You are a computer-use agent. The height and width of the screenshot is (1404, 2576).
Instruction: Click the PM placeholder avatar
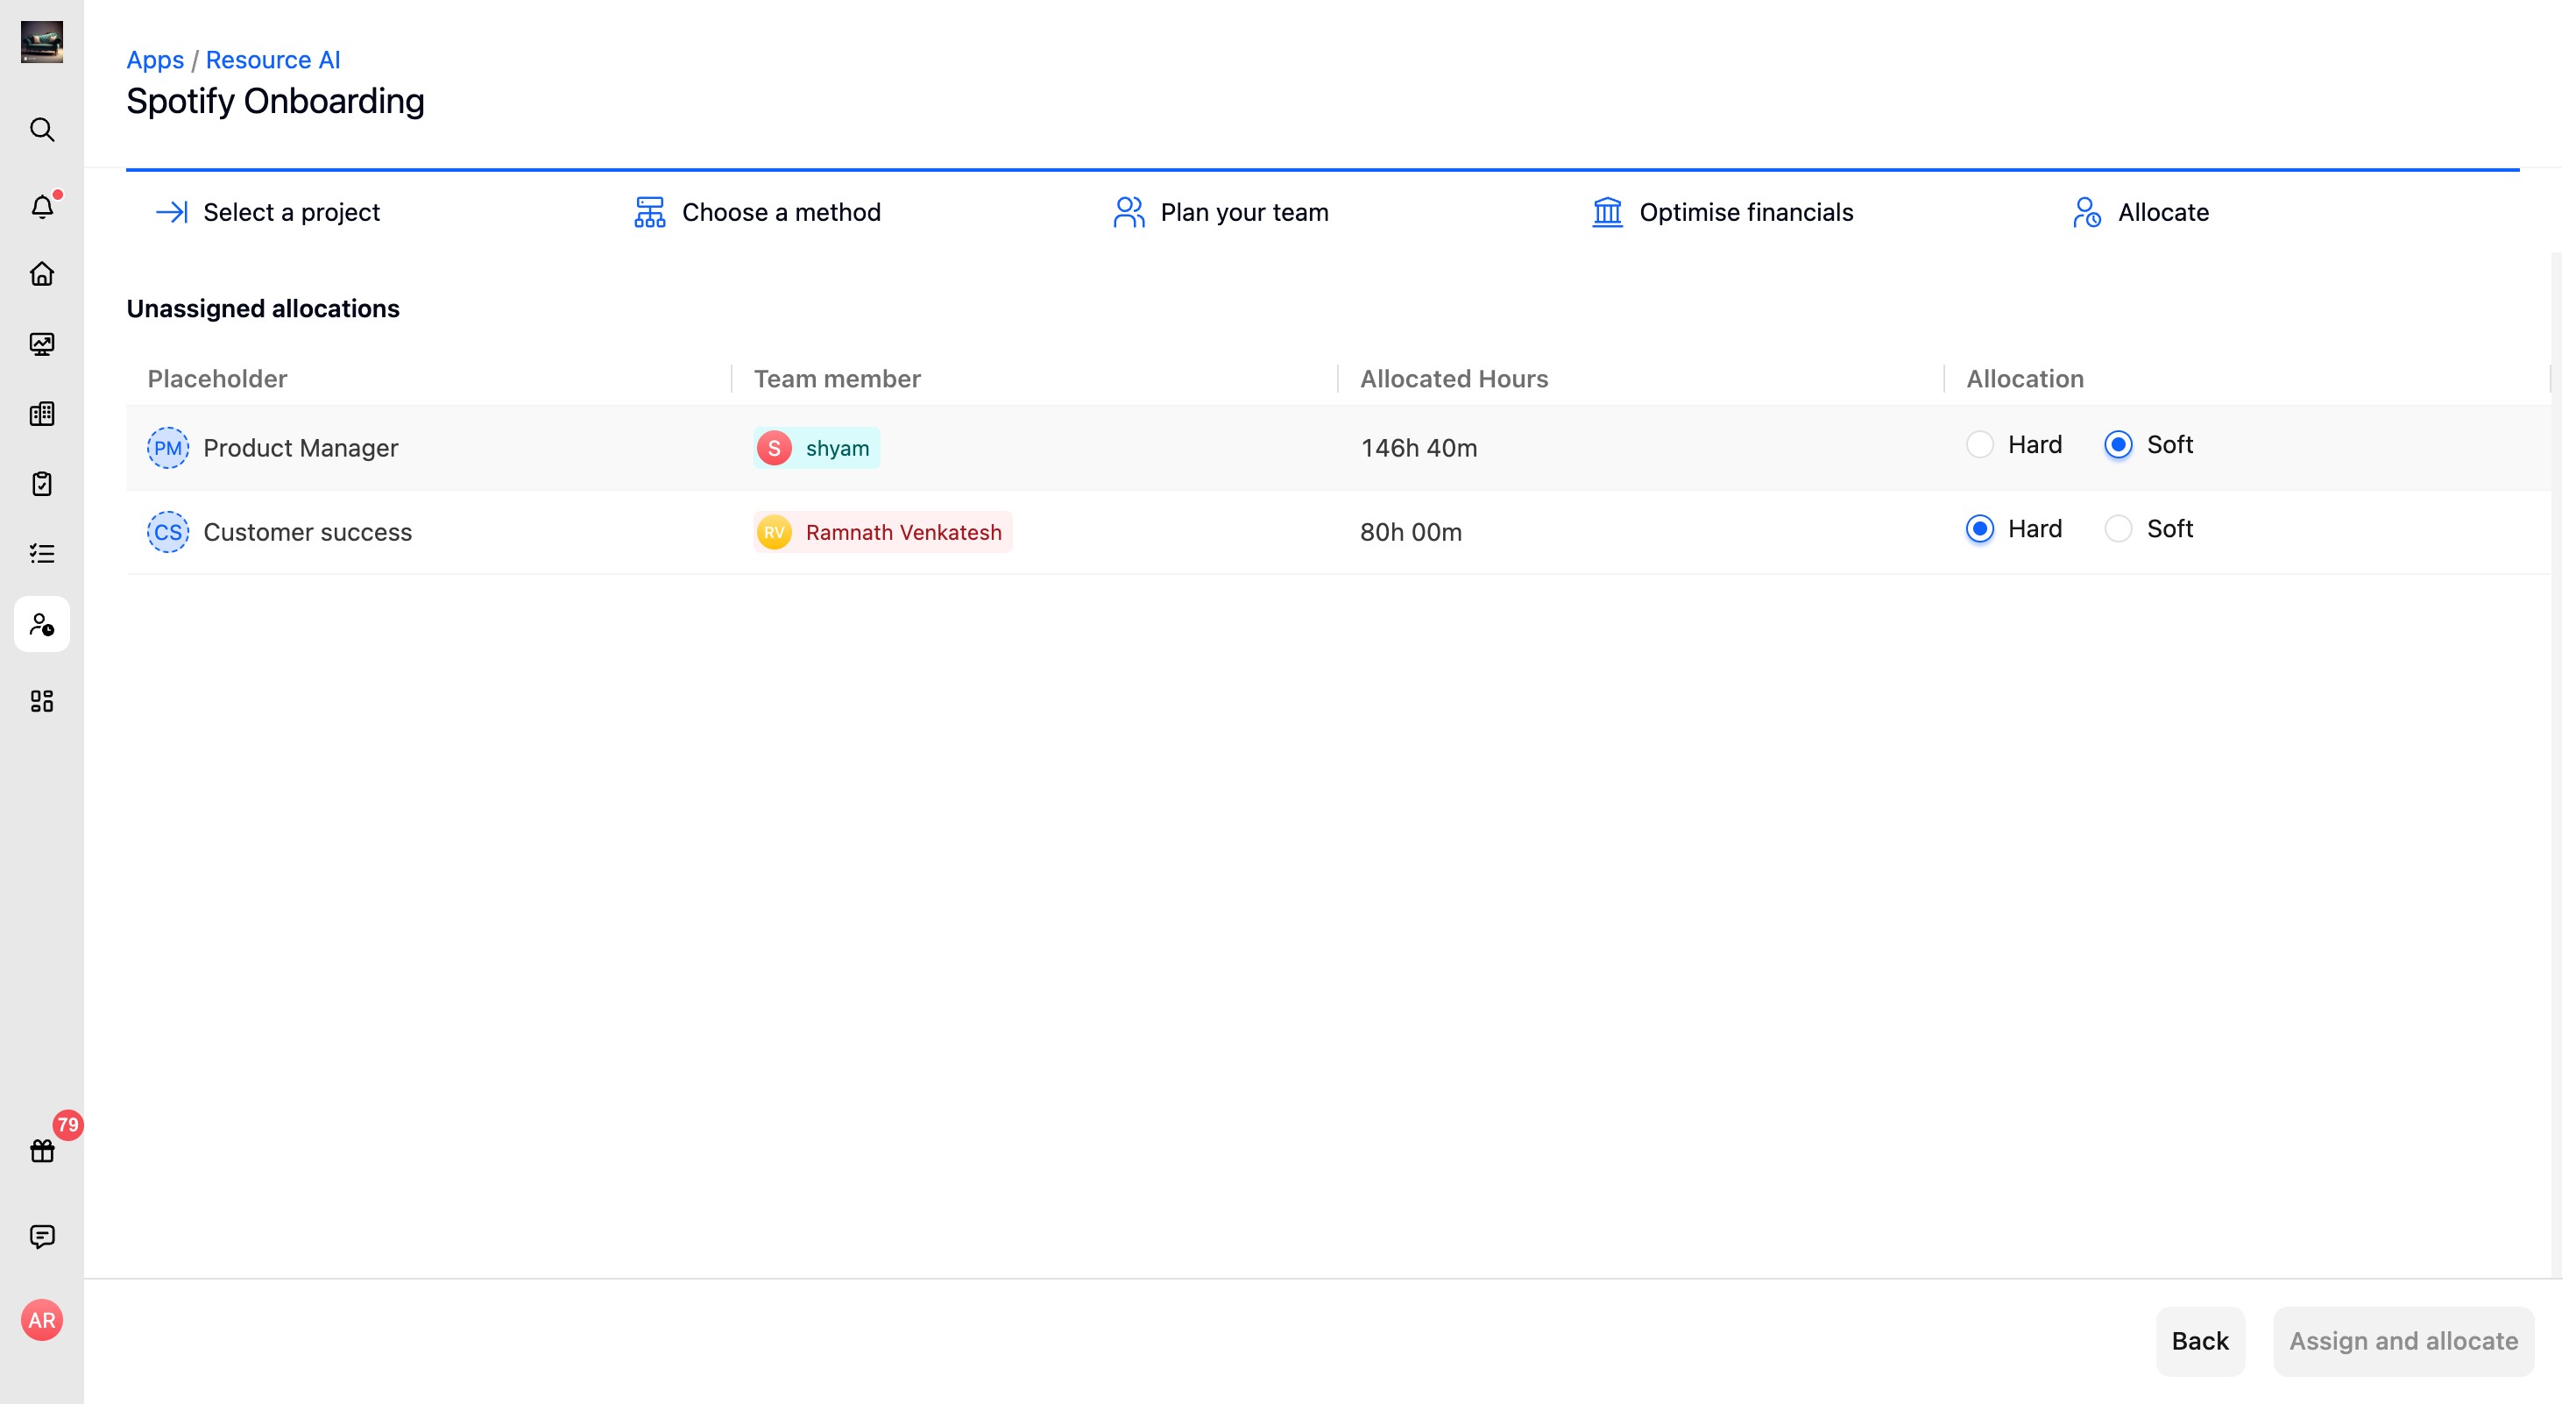pos(168,448)
